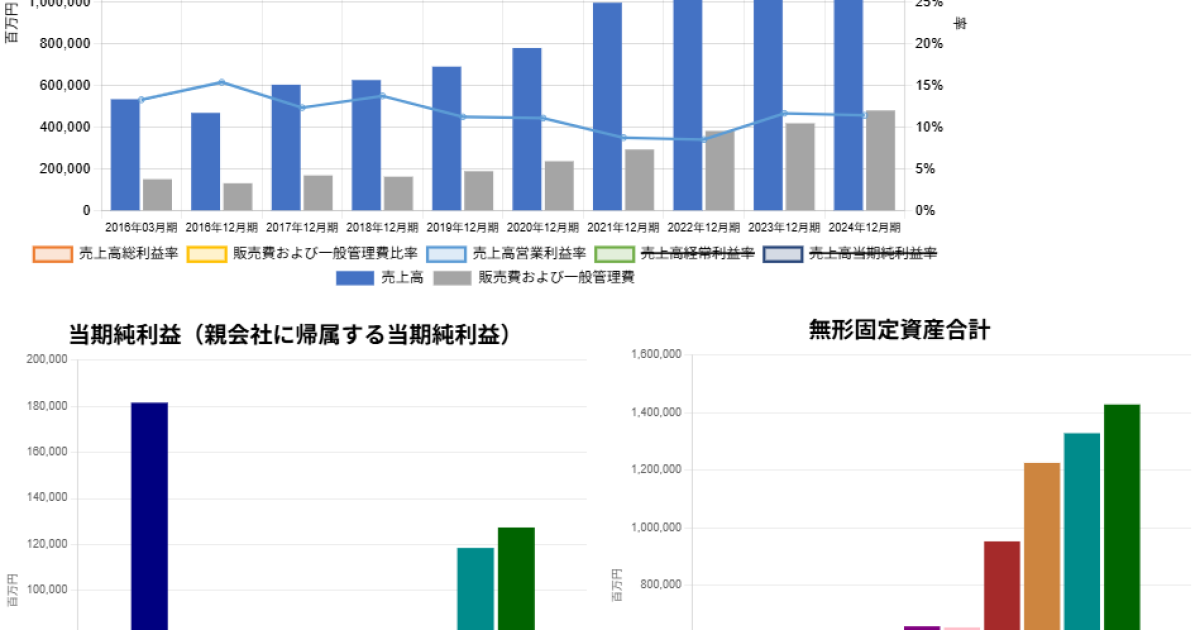Show the 売上高経常利益率 legend series
This screenshot has width=1200, height=630.
(674, 255)
